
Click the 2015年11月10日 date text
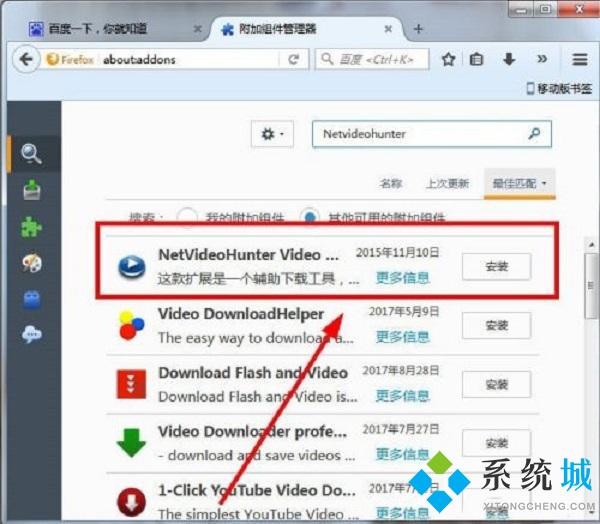tap(397, 253)
